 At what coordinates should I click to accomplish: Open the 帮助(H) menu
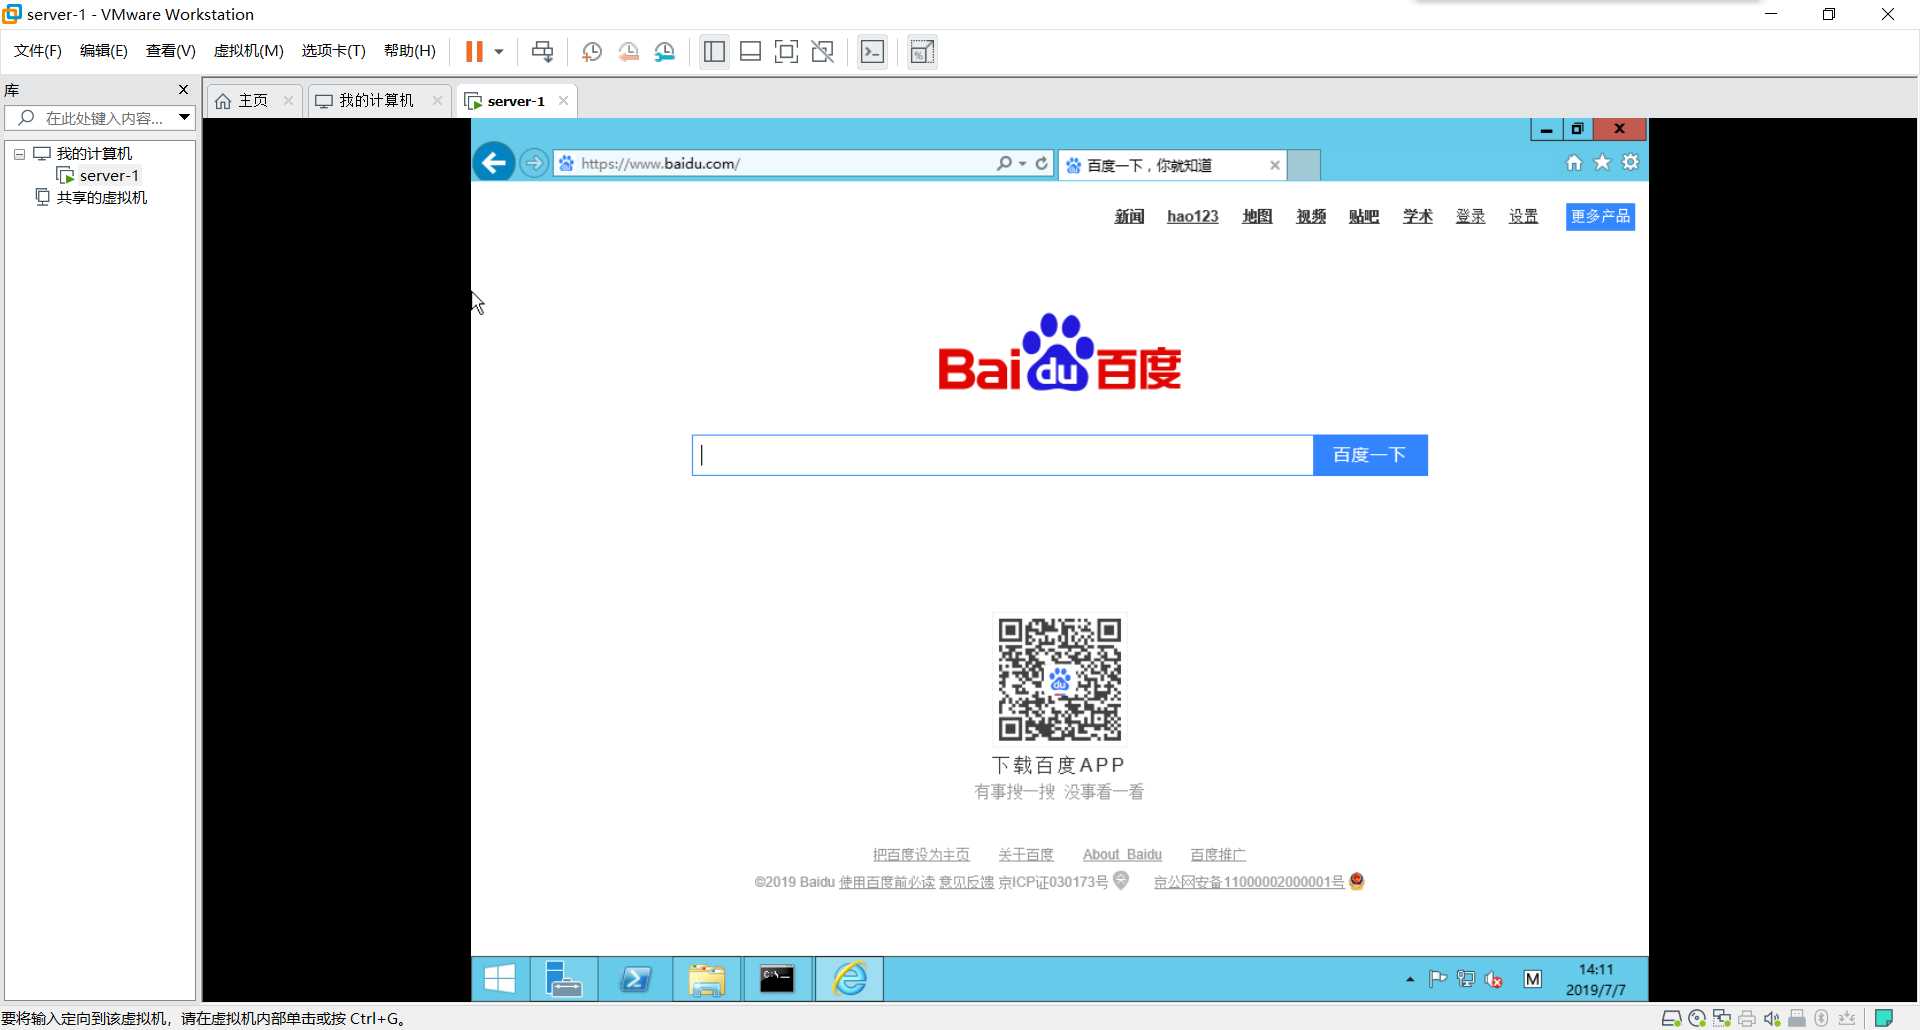(410, 51)
